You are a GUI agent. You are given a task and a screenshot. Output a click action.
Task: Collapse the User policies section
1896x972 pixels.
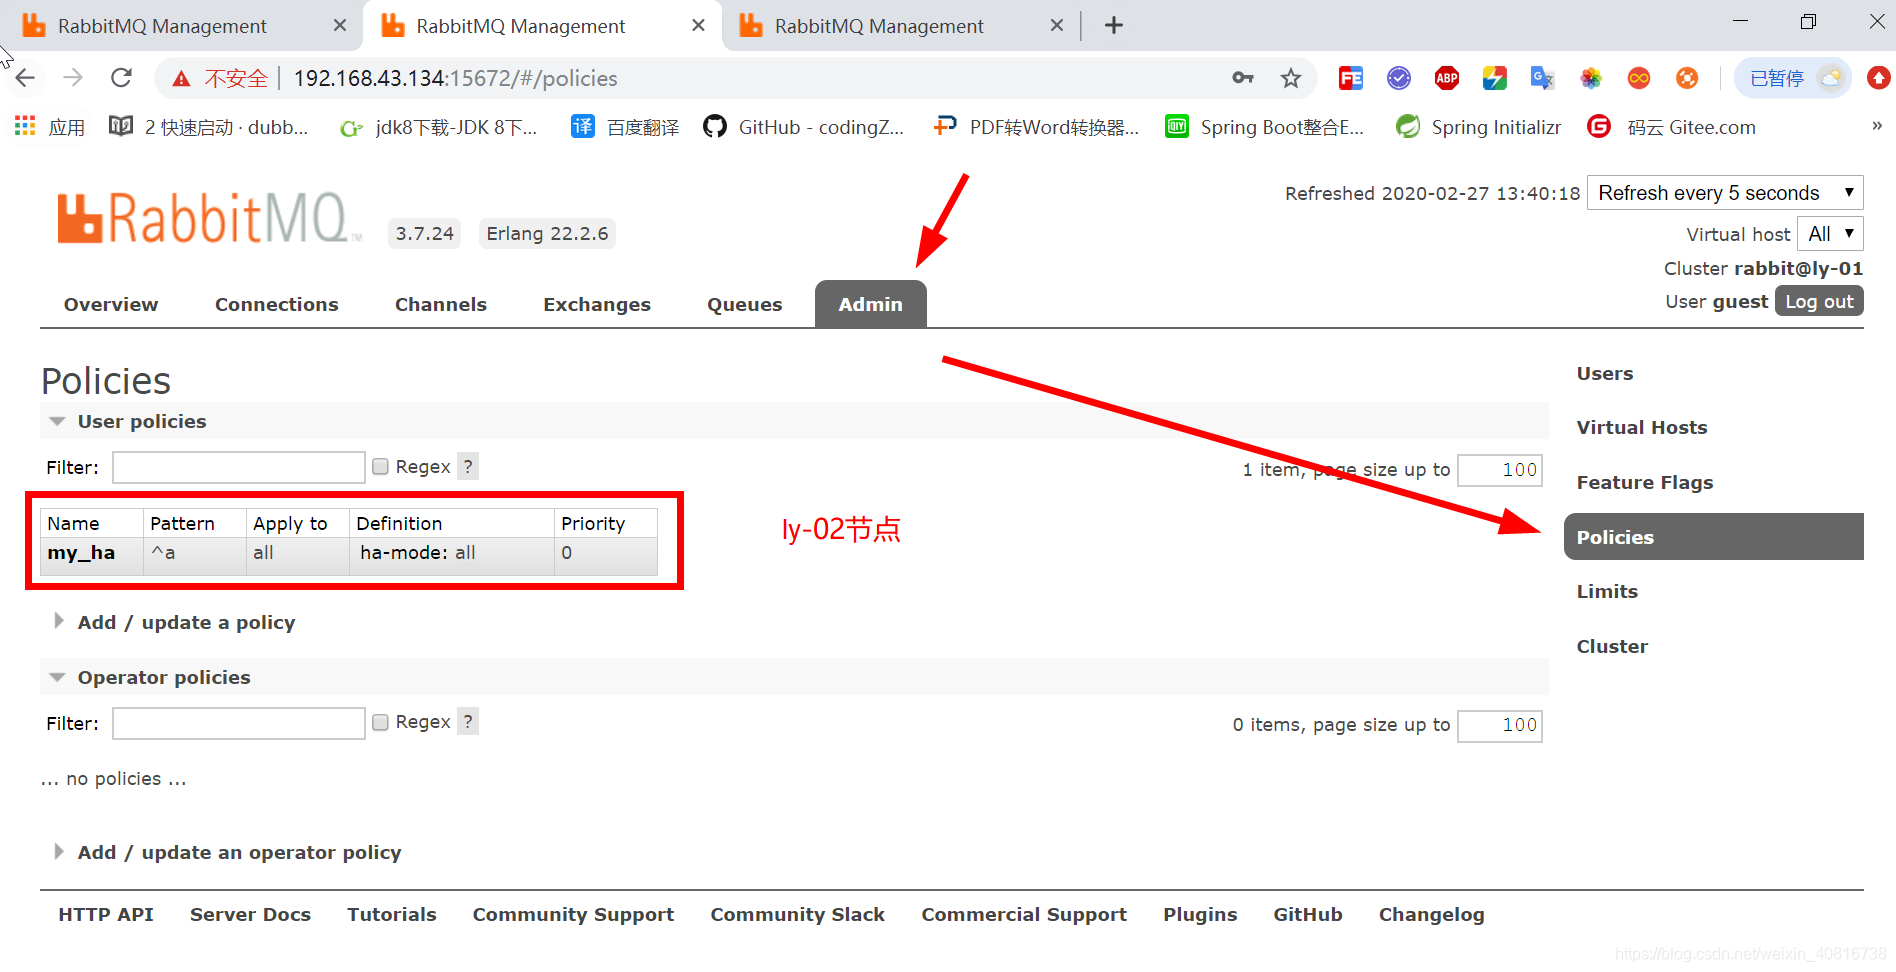pyautogui.click(x=142, y=421)
